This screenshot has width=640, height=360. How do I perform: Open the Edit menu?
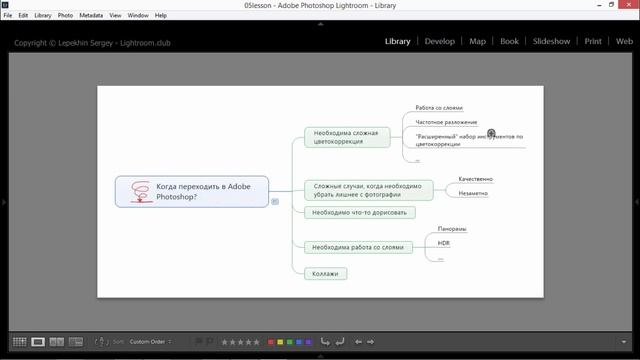23,16
